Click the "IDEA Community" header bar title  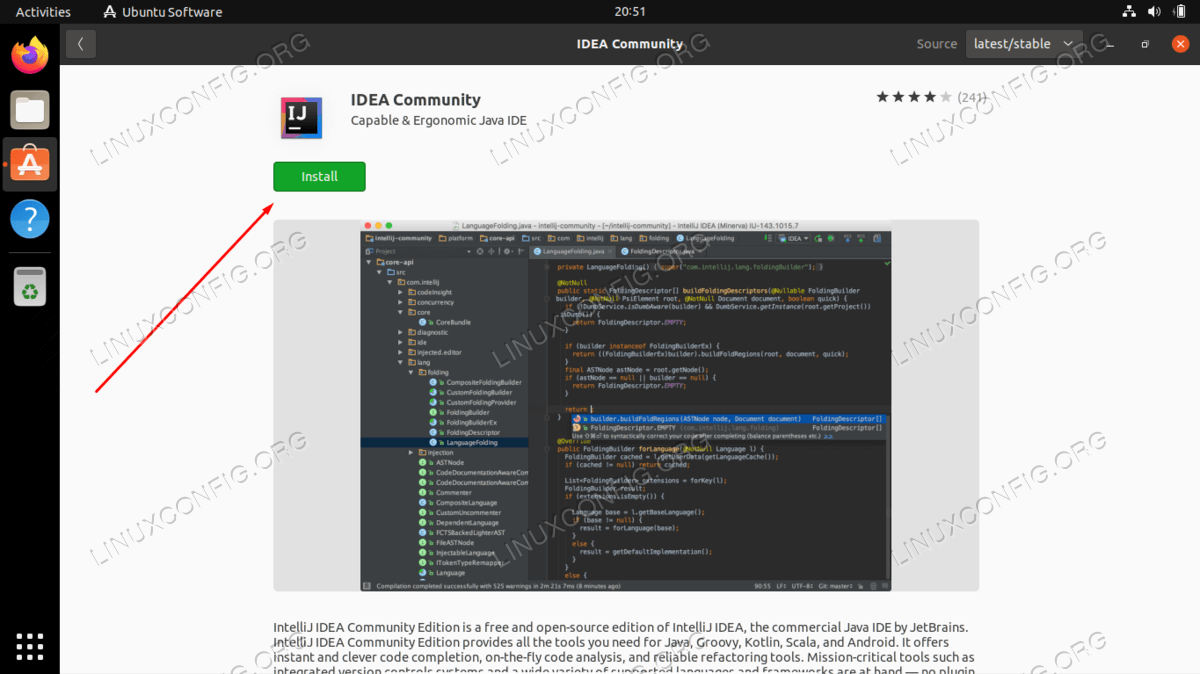click(630, 44)
